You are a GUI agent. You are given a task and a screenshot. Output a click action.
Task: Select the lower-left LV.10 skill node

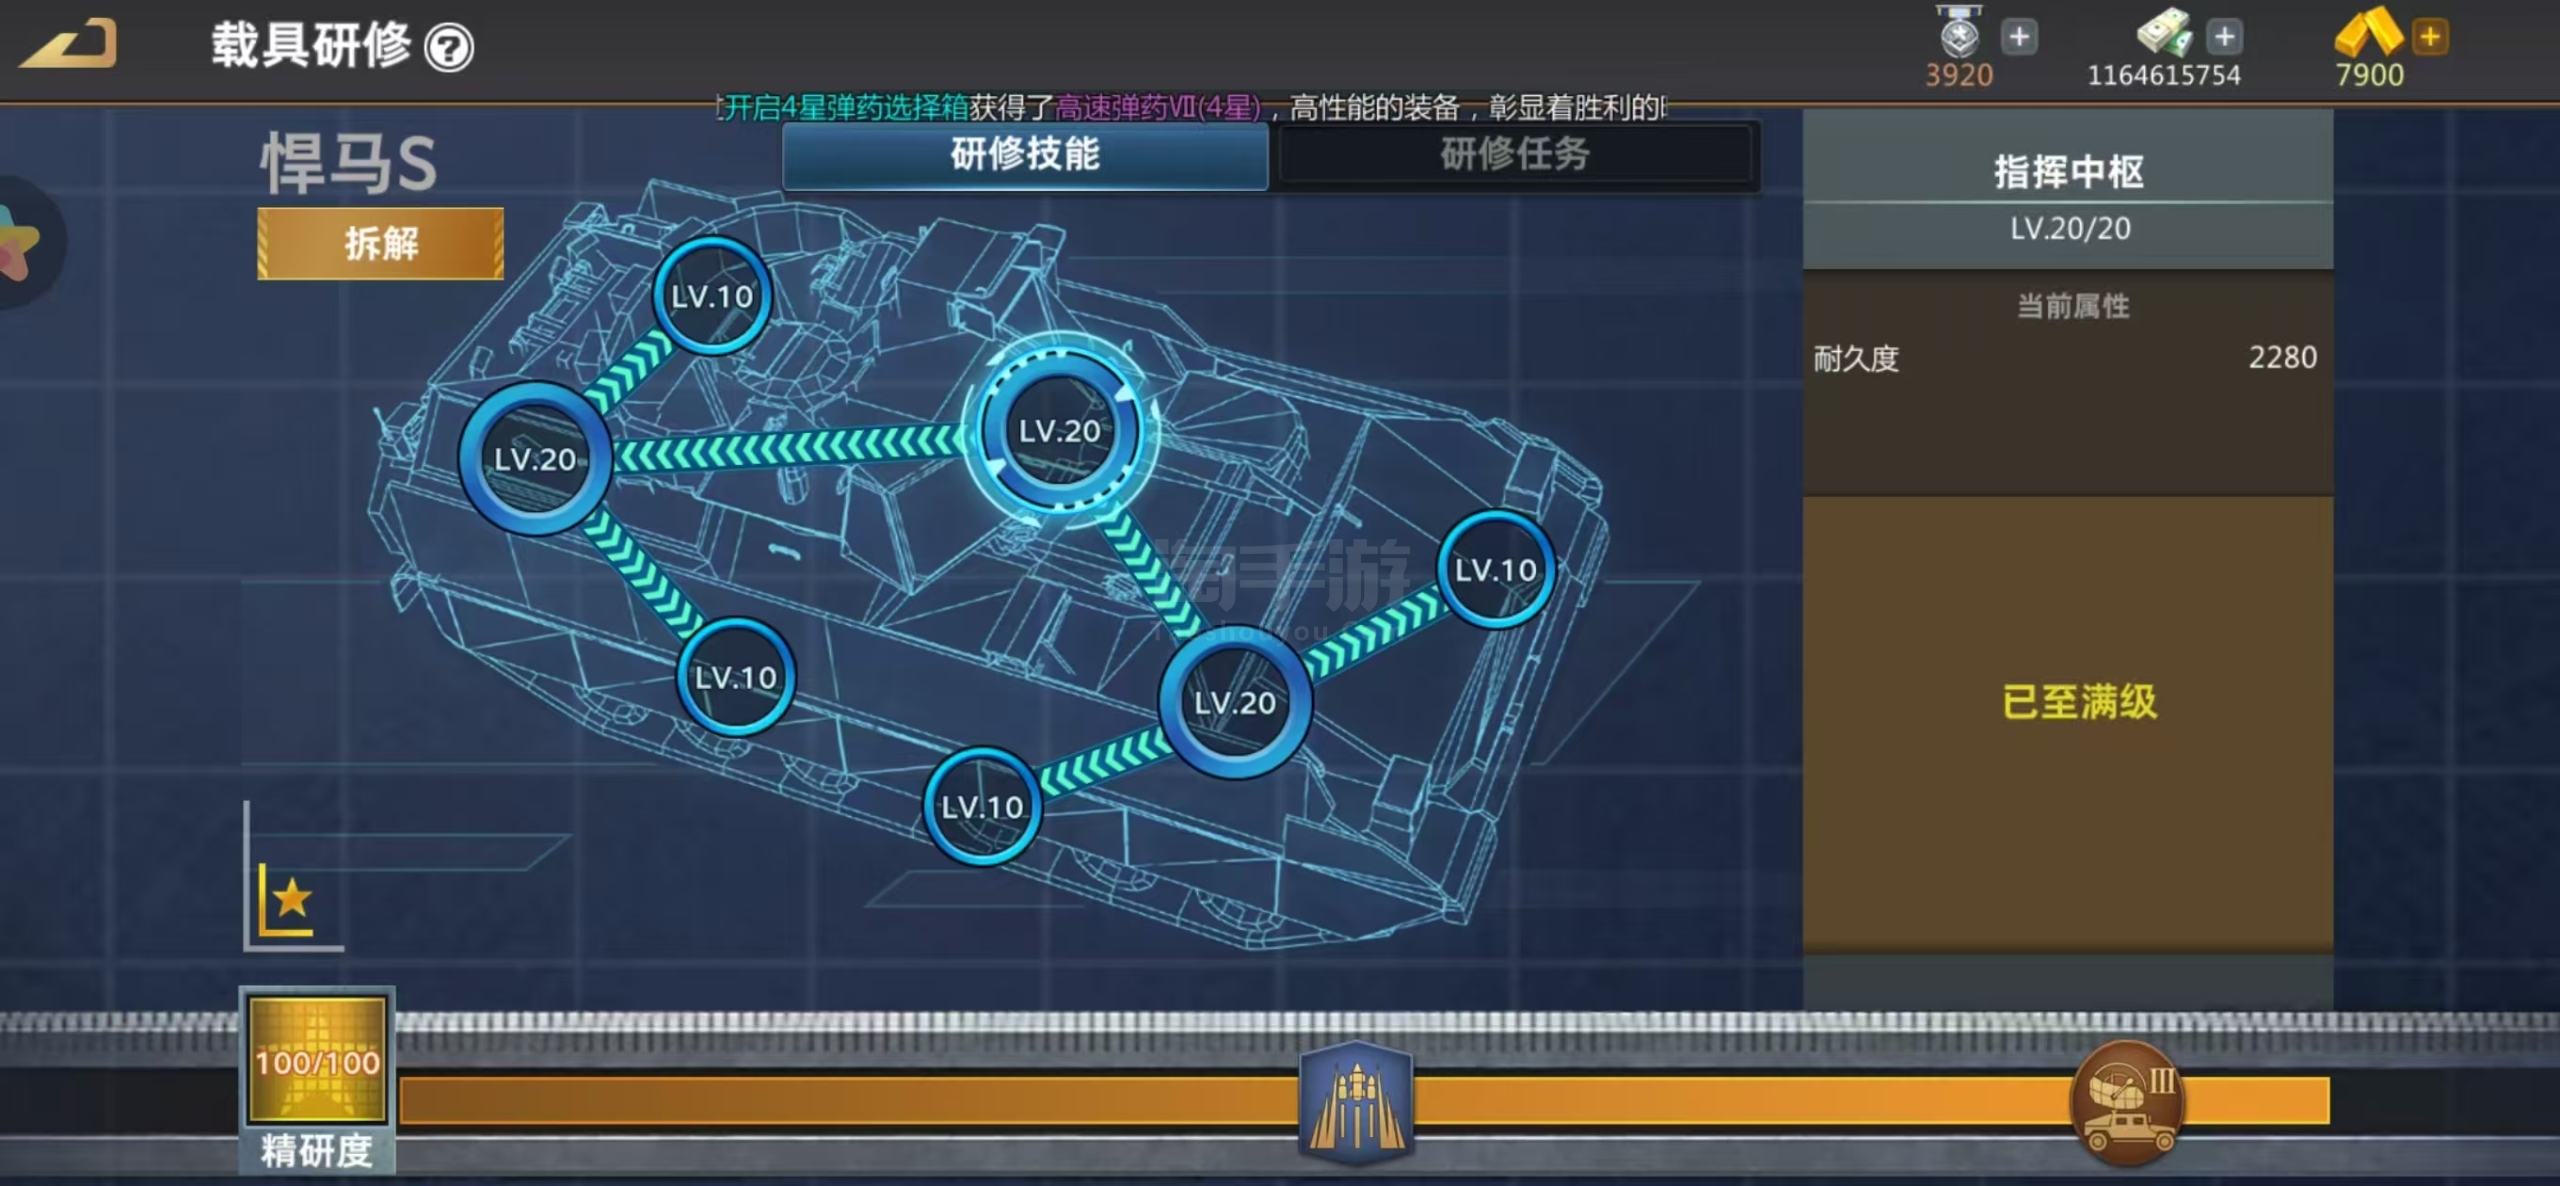pyautogui.click(x=735, y=677)
